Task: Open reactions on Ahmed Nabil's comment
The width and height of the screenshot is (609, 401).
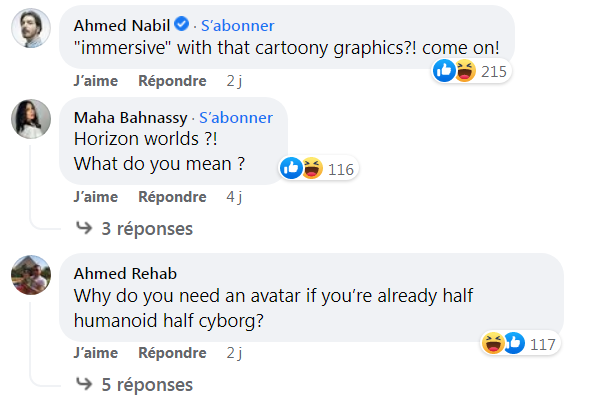Action: coord(471,71)
